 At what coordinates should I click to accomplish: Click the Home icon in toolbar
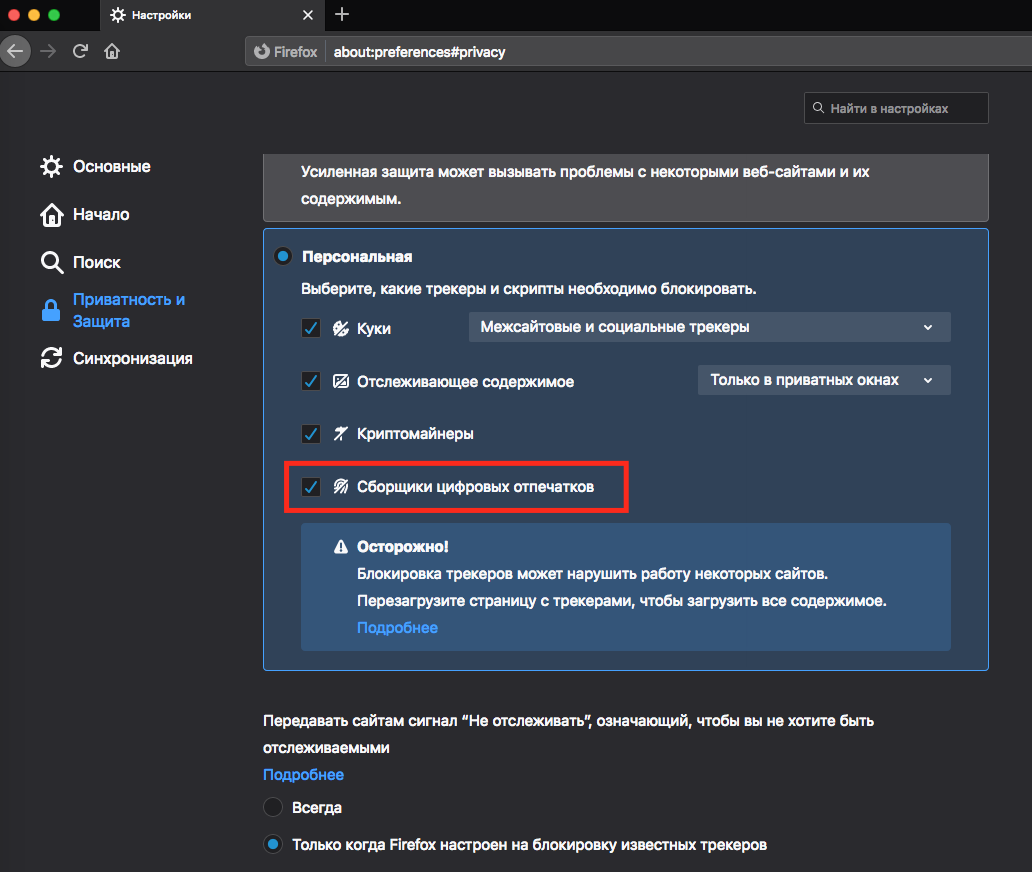(x=112, y=51)
